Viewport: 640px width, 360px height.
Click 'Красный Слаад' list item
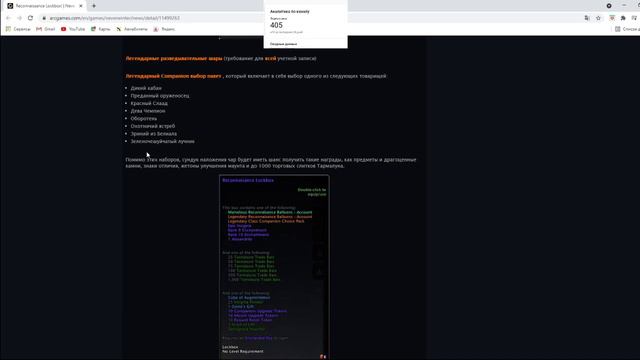(149, 103)
